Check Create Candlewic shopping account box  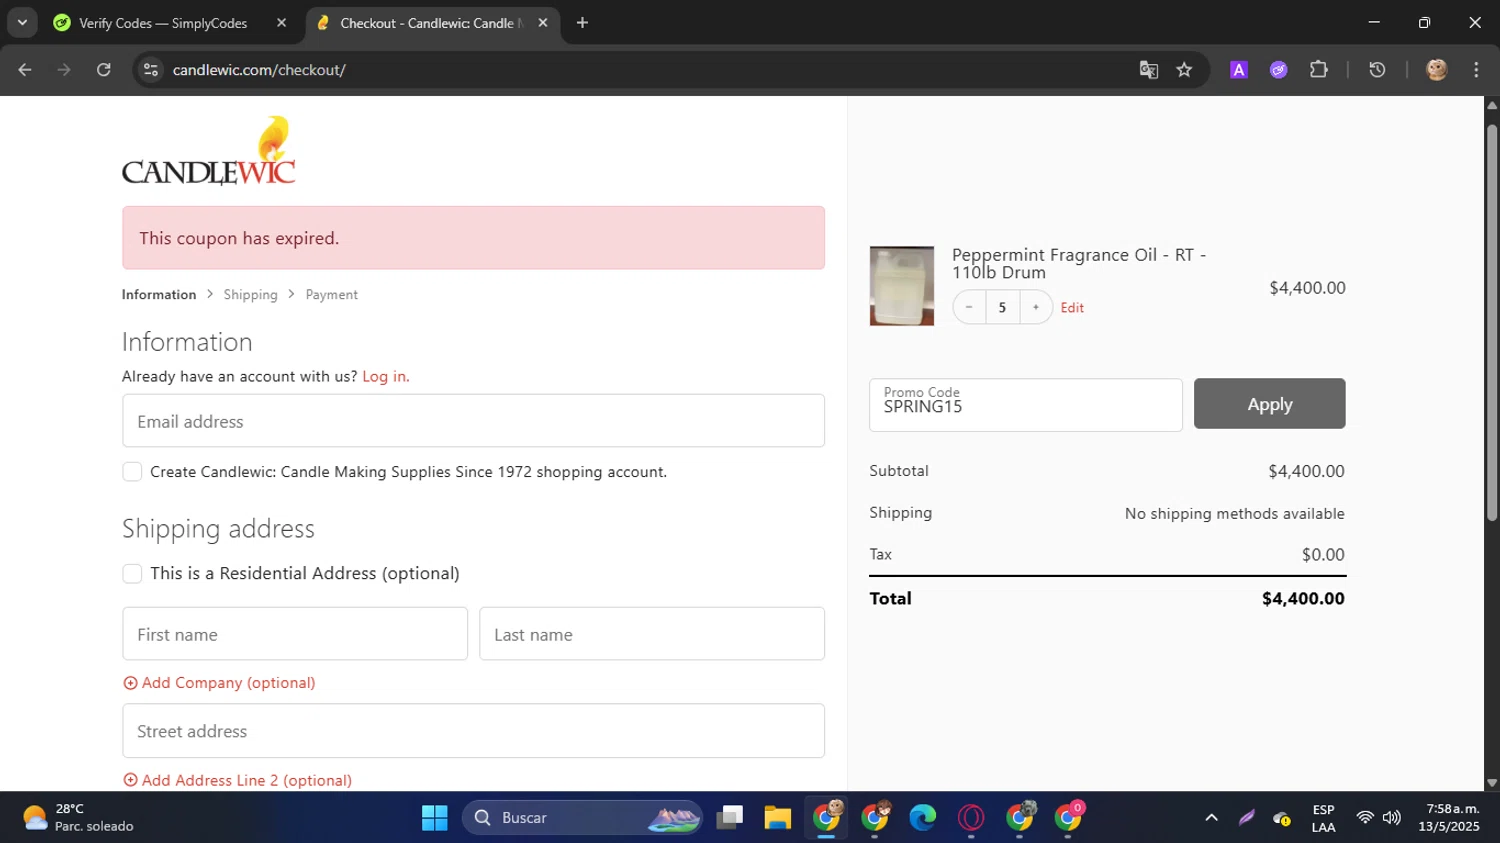(132, 472)
